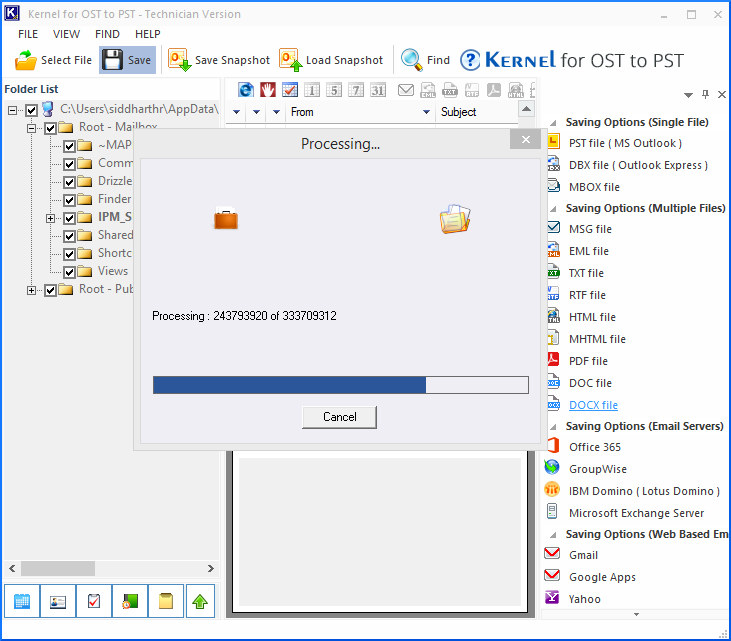
Task: Select the 5-day calendar view icon
Action: coord(334,90)
